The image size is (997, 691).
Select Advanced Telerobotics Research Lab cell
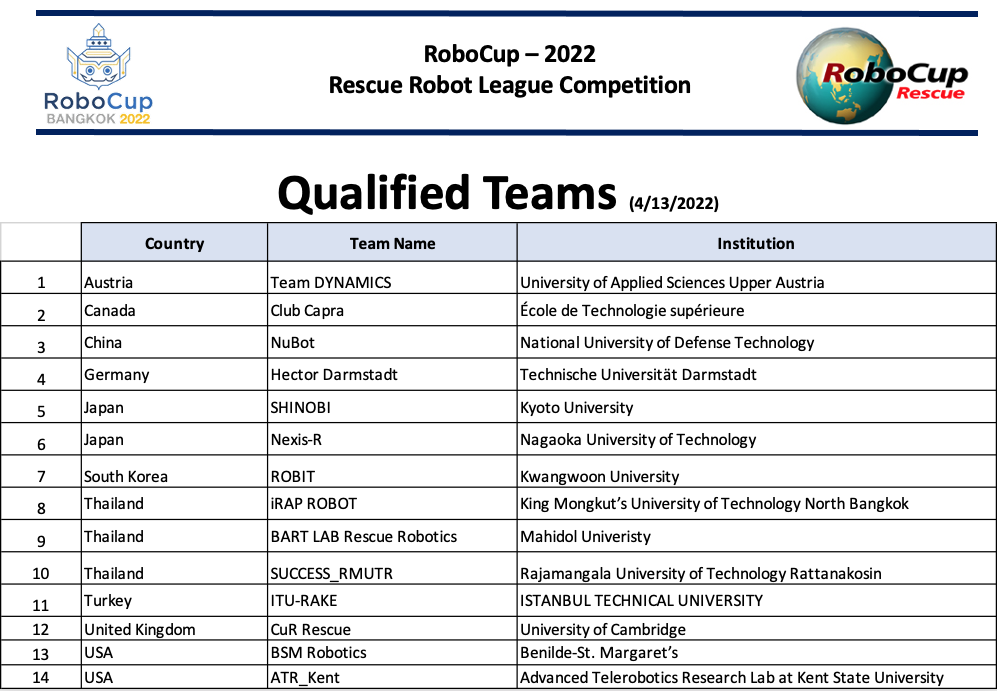pos(756,677)
